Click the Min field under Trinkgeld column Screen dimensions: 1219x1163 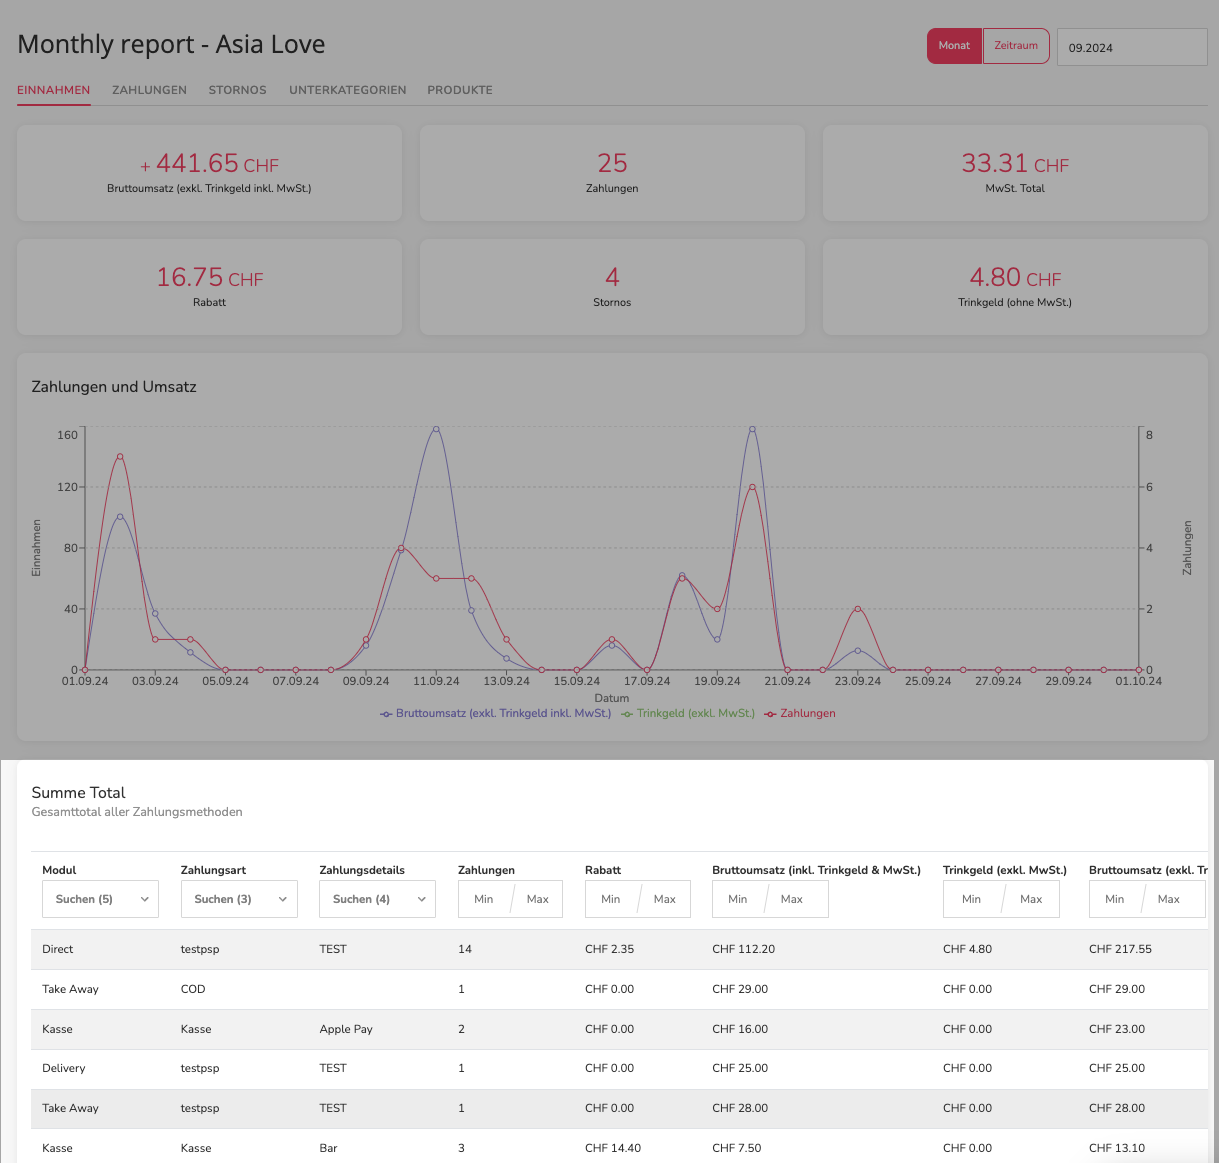pyautogui.click(x=972, y=899)
